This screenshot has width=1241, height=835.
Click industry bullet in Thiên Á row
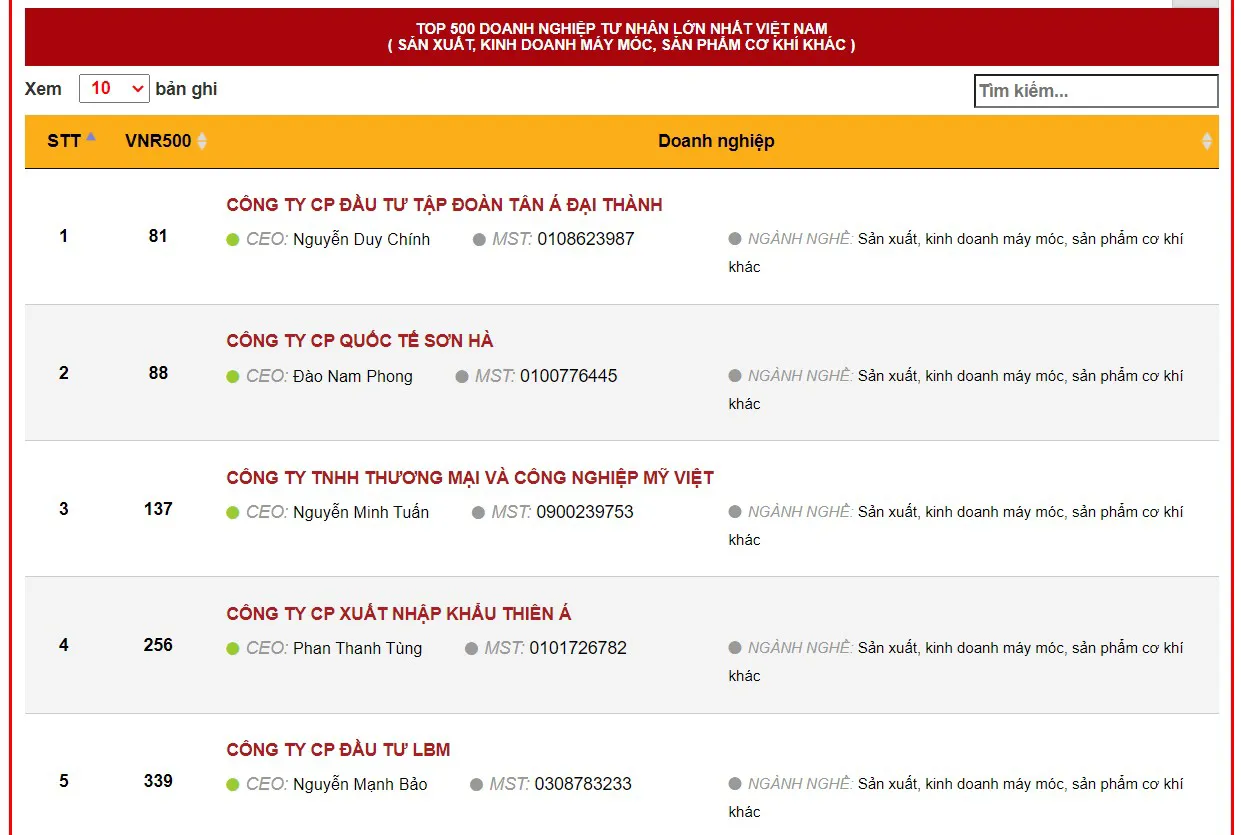(x=735, y=648)
